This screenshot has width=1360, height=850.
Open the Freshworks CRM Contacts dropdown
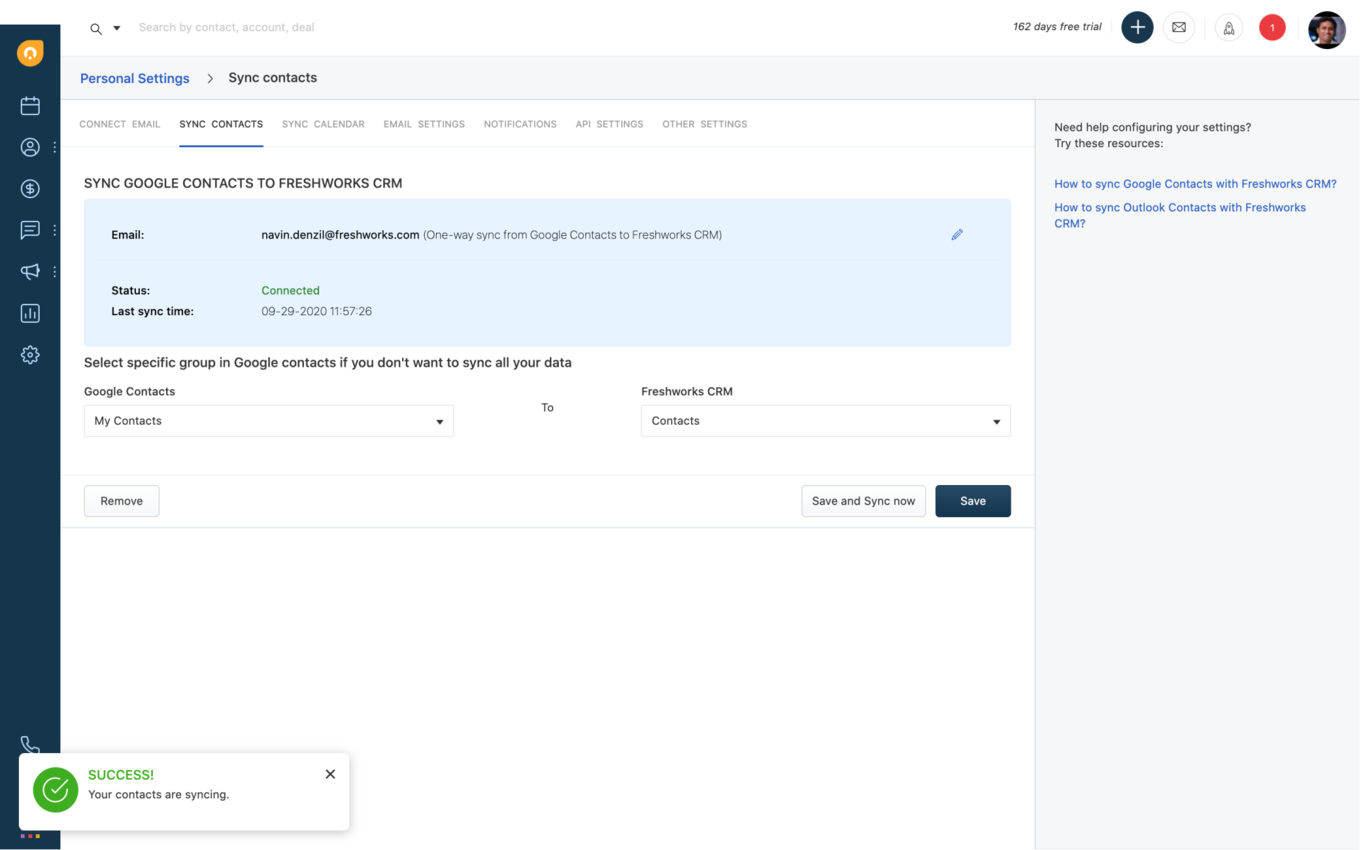(824, 420)
